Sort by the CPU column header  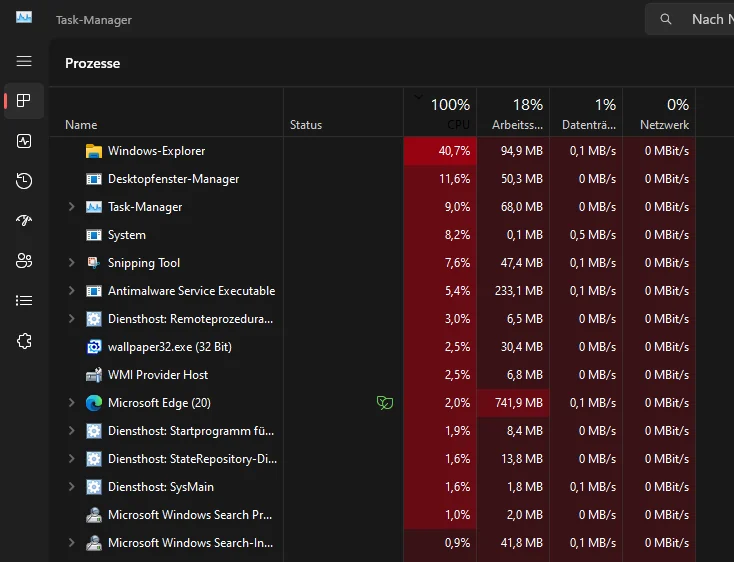440,112
